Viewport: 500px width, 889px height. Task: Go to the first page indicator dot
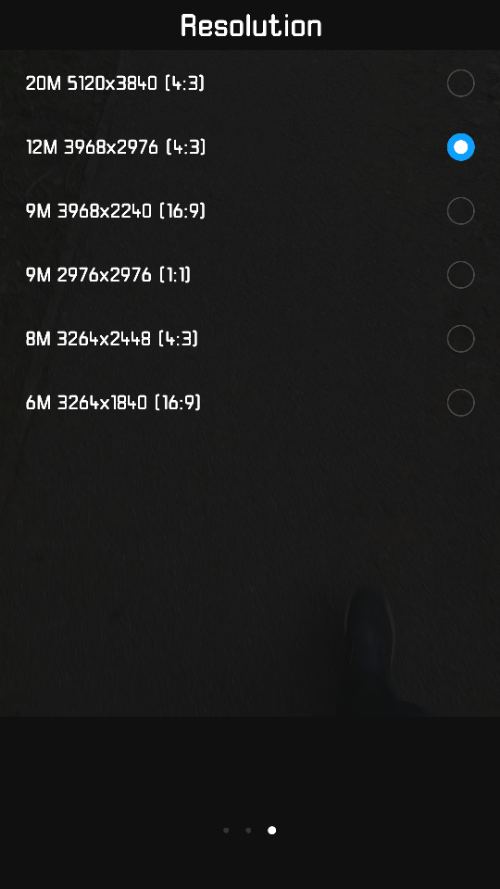point(226,830)
